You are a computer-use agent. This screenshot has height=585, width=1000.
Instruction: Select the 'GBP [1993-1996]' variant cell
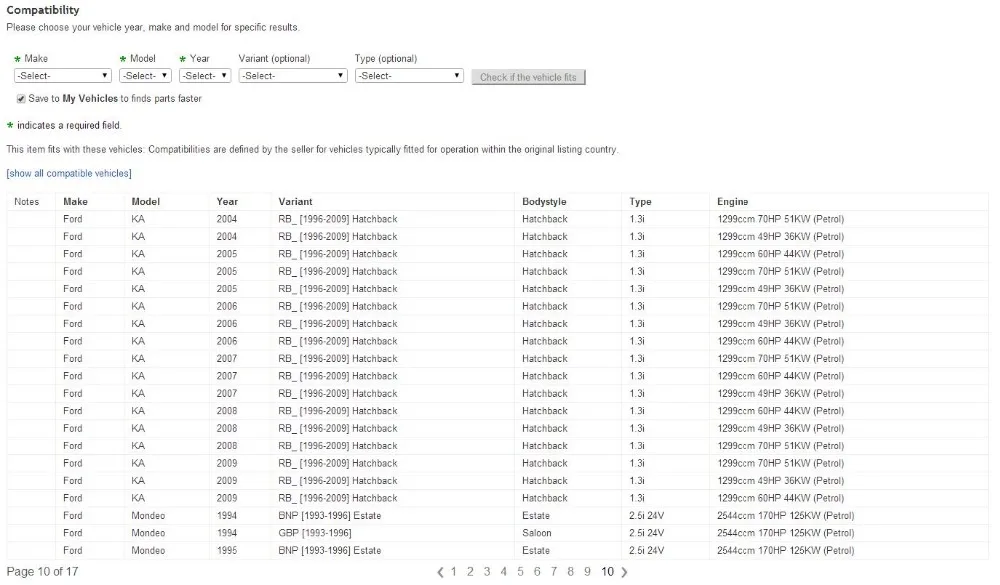(x=315, y=533)
